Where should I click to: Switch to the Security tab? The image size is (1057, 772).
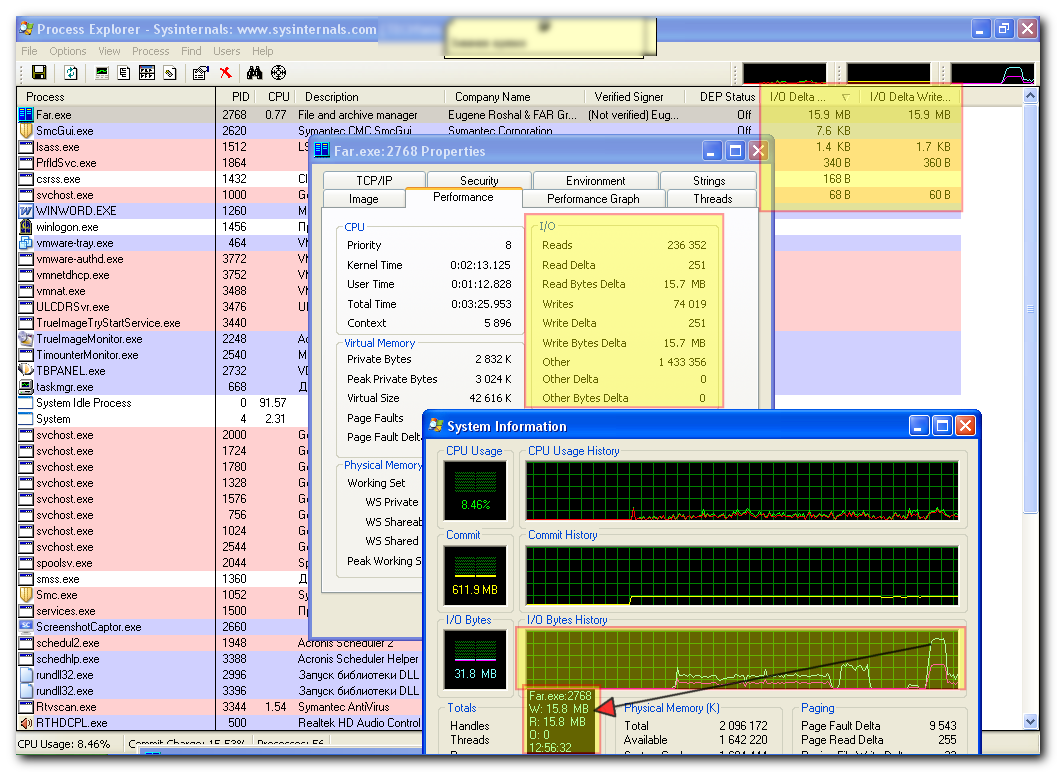click(479, 181)
